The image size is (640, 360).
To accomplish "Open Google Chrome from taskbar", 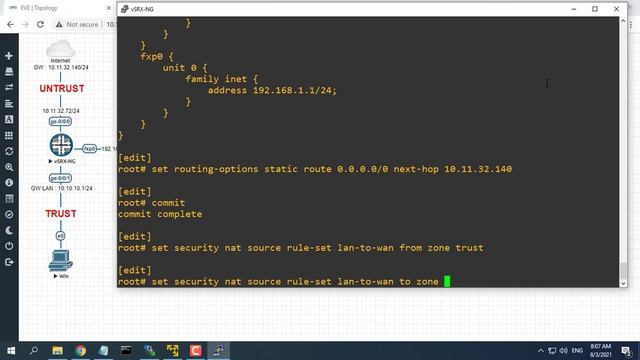I will (81, 351).
